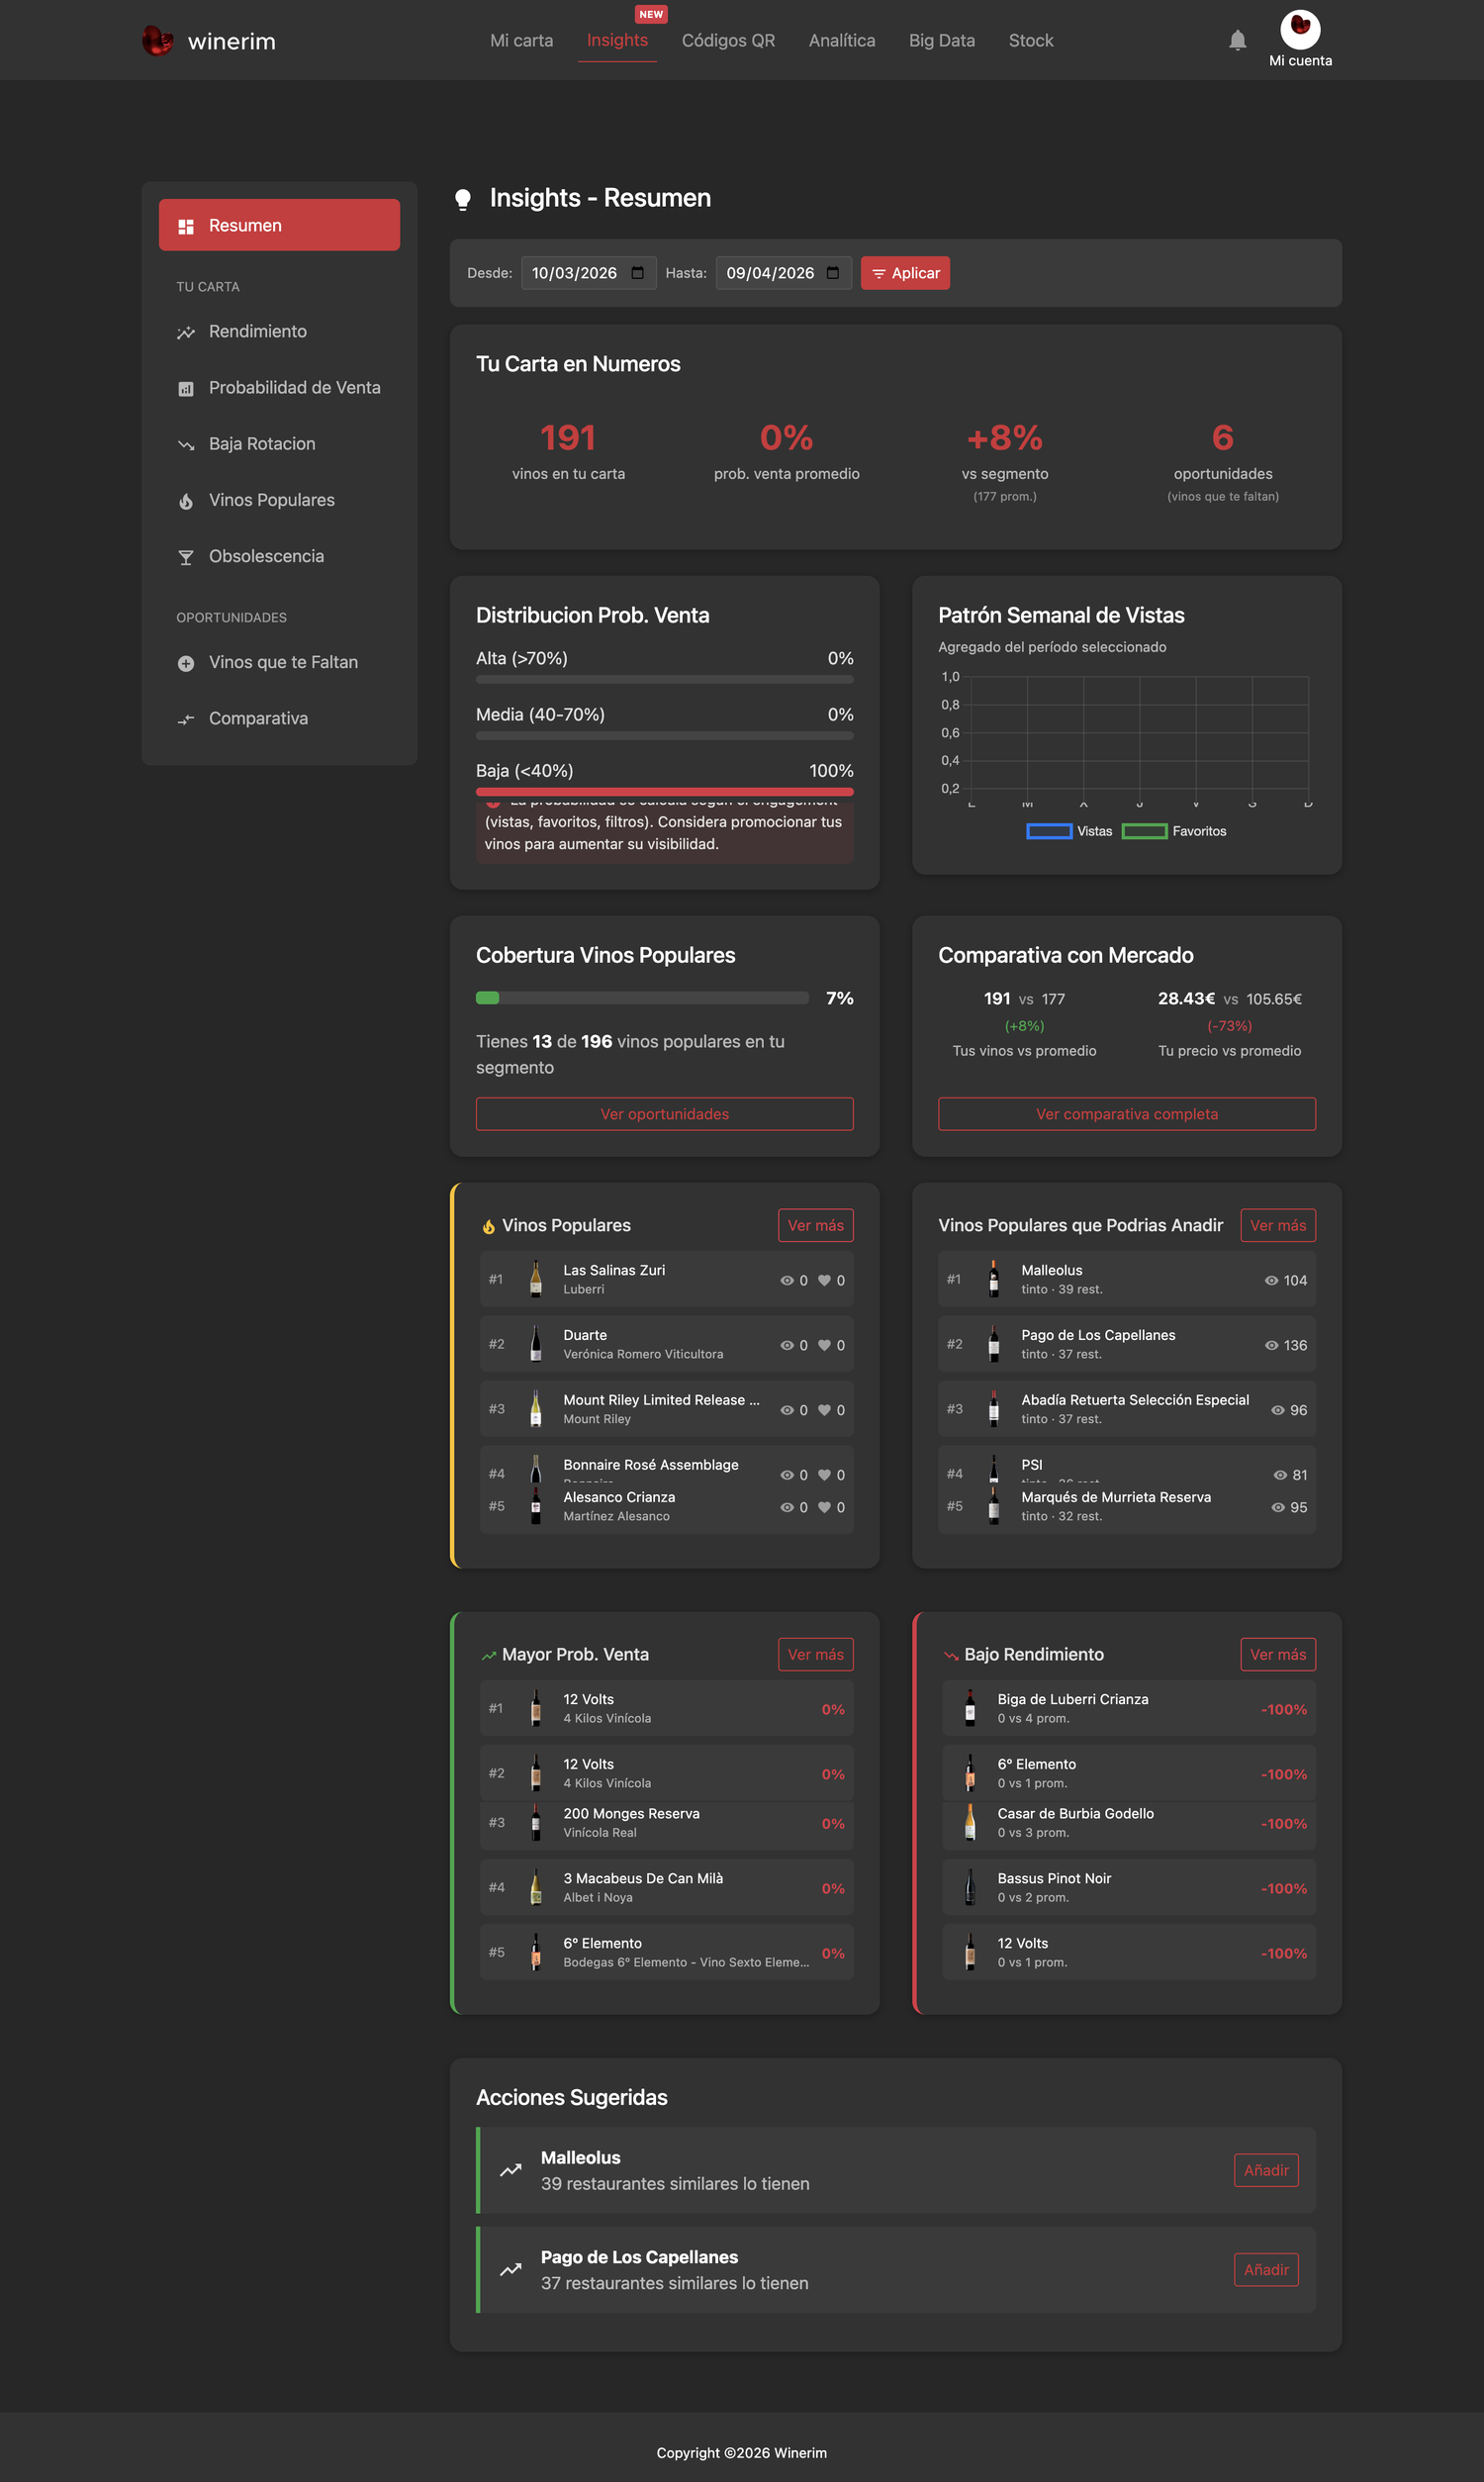1484x2482 pixels.
Task: Click the Rendimiento chart icon
Action: tap(186, 332)
